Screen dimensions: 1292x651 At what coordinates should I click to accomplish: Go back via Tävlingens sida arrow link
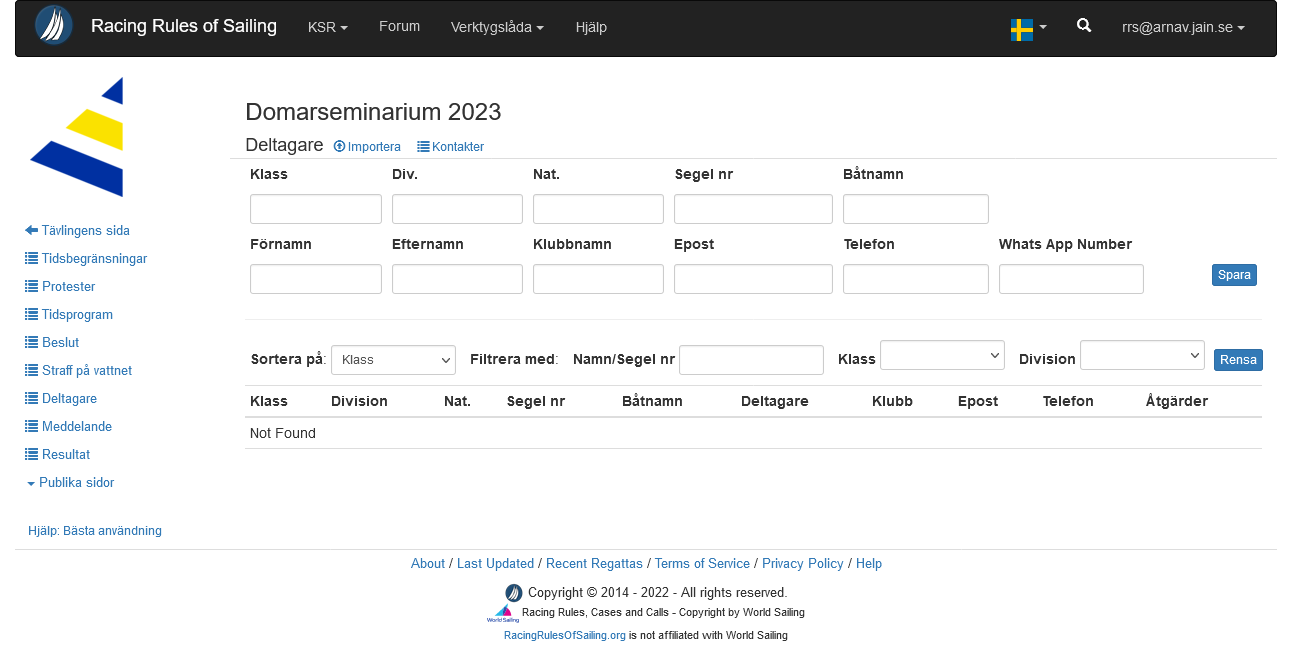(x=77, y=231)
